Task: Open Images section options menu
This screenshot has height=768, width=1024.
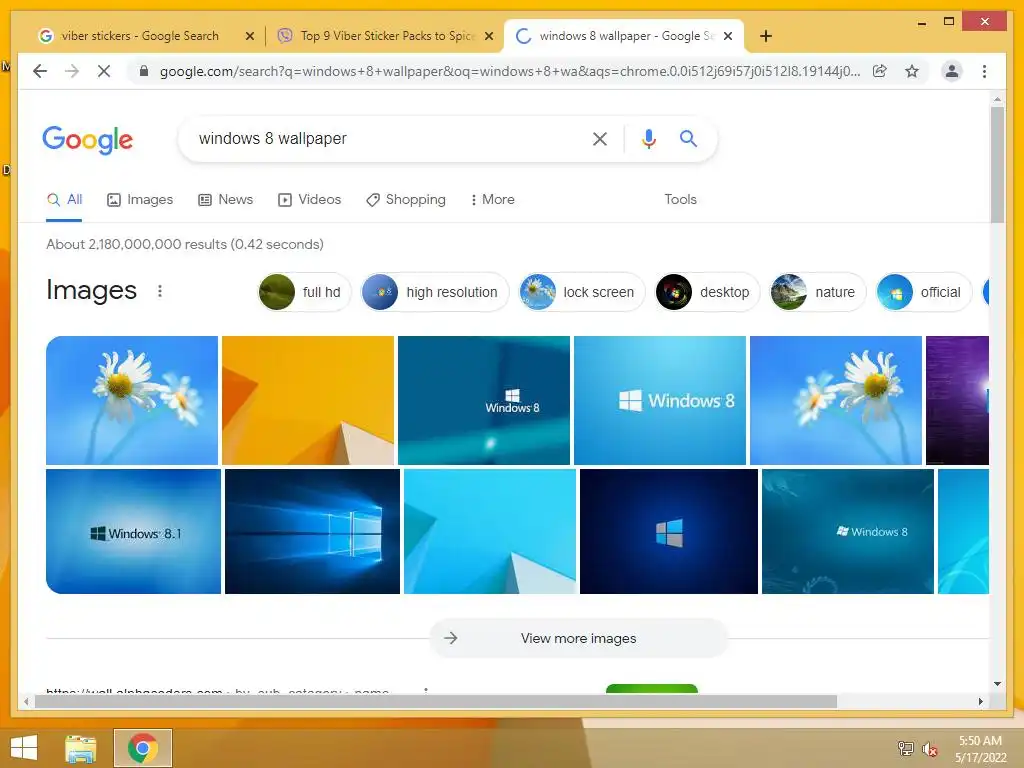Action: point(160,291)
